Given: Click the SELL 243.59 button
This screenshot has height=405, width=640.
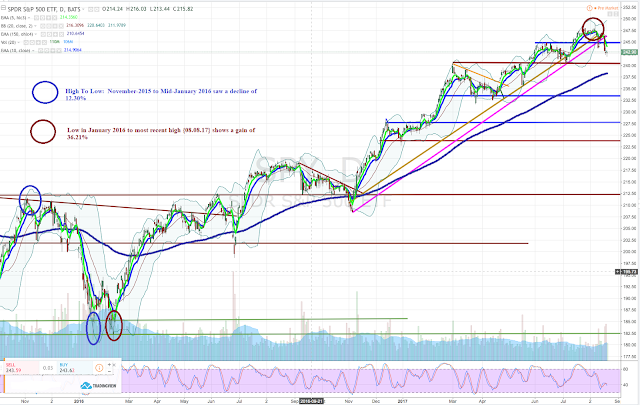Looking at the screenshot, I should click(x=21, y=367).
